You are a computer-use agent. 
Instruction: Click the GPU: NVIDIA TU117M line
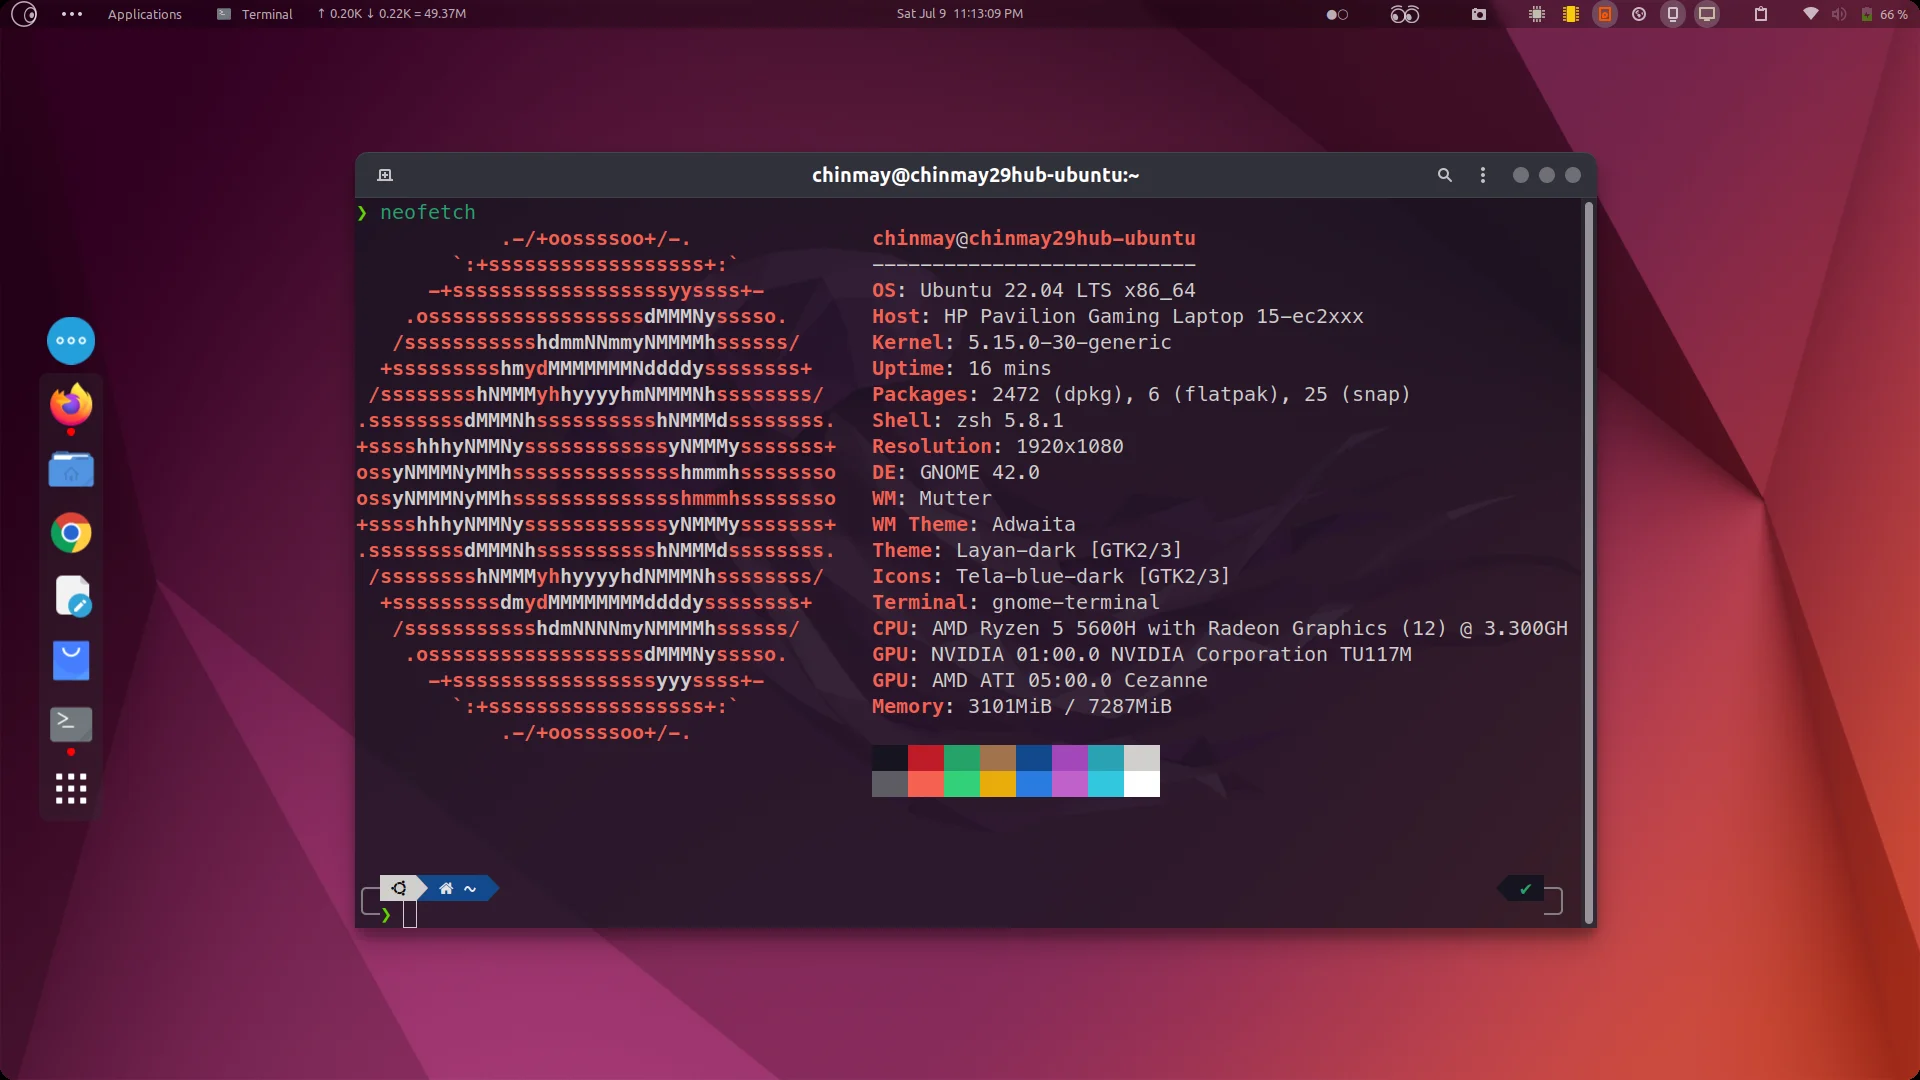coord(1142,654)
